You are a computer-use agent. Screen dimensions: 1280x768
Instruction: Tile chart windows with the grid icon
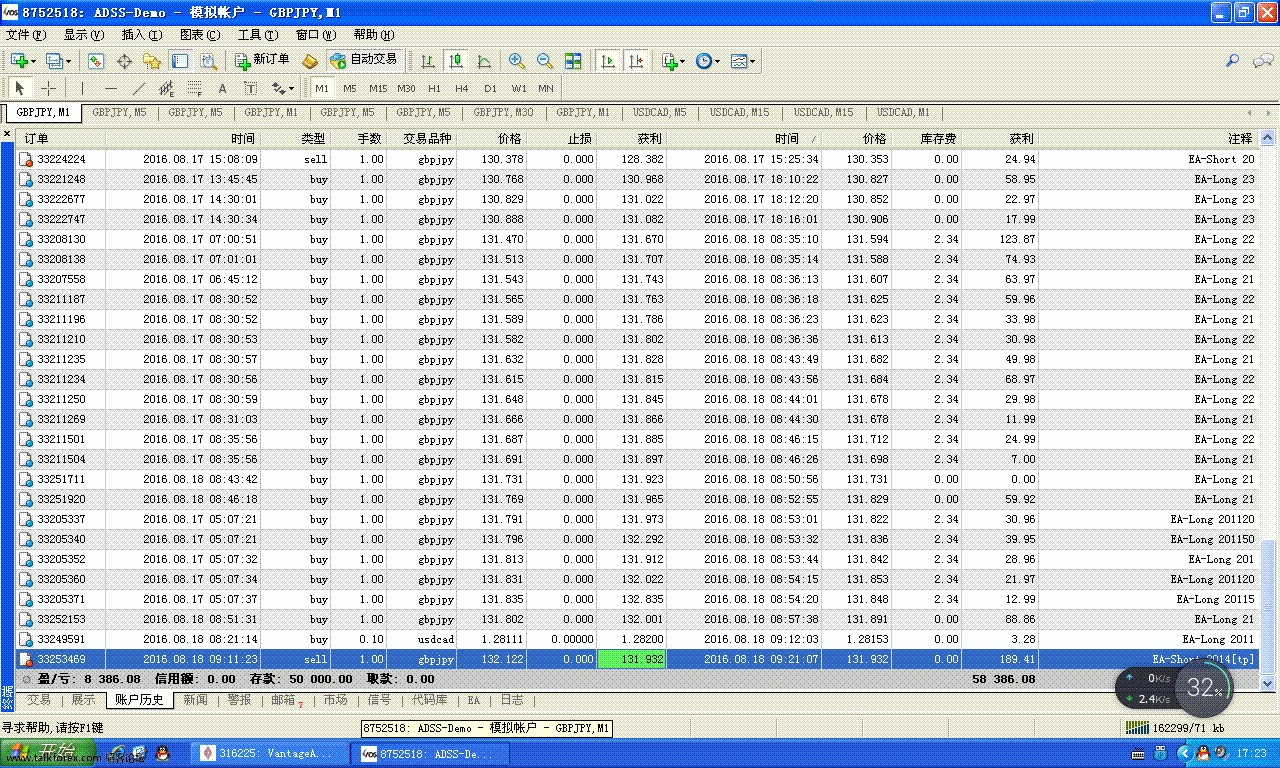pos(573,61)
